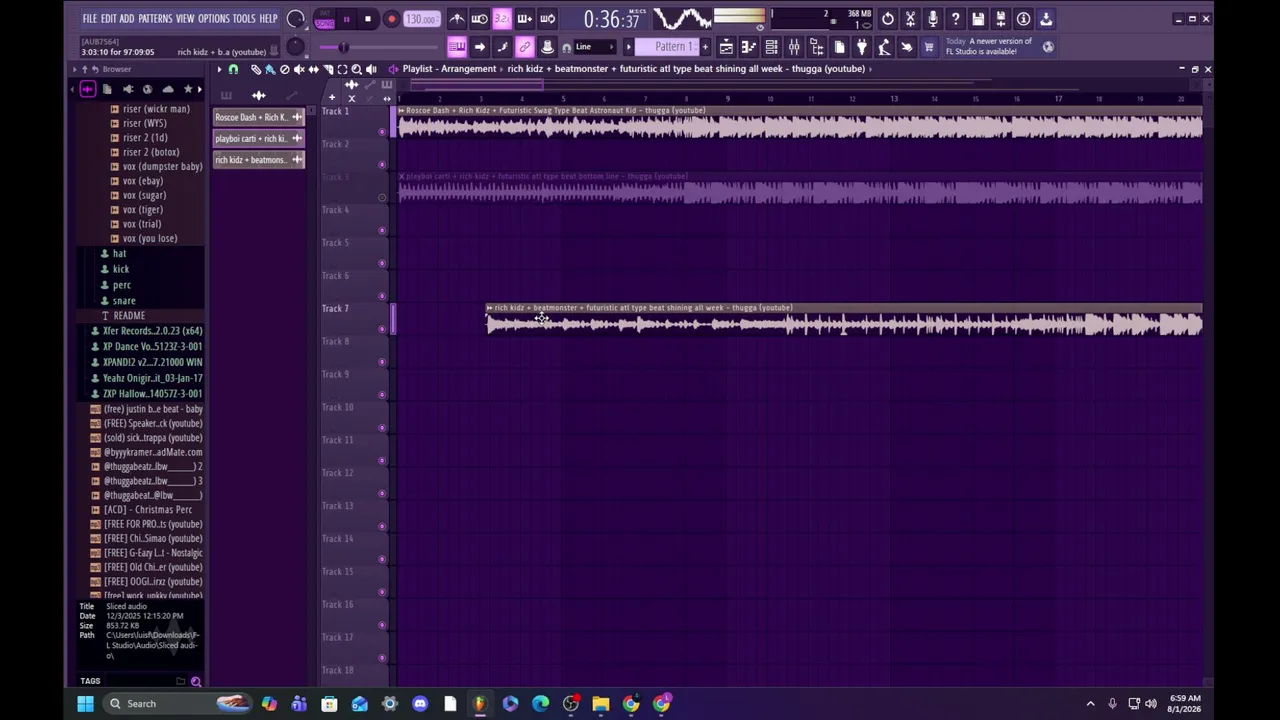The image size is (1280, 720).
Task: Open the Mixer view icon
Action: click(x=794, y=47)
